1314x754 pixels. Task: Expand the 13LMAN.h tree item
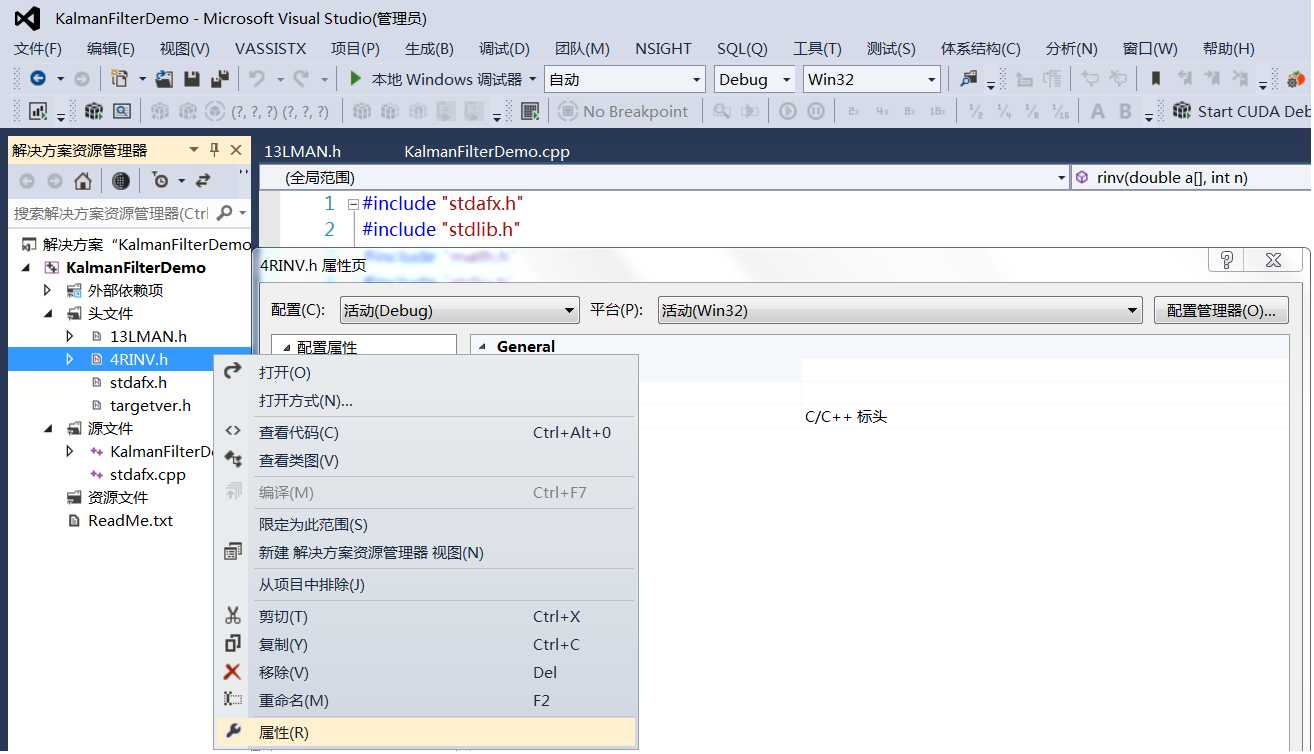[69, 336]
